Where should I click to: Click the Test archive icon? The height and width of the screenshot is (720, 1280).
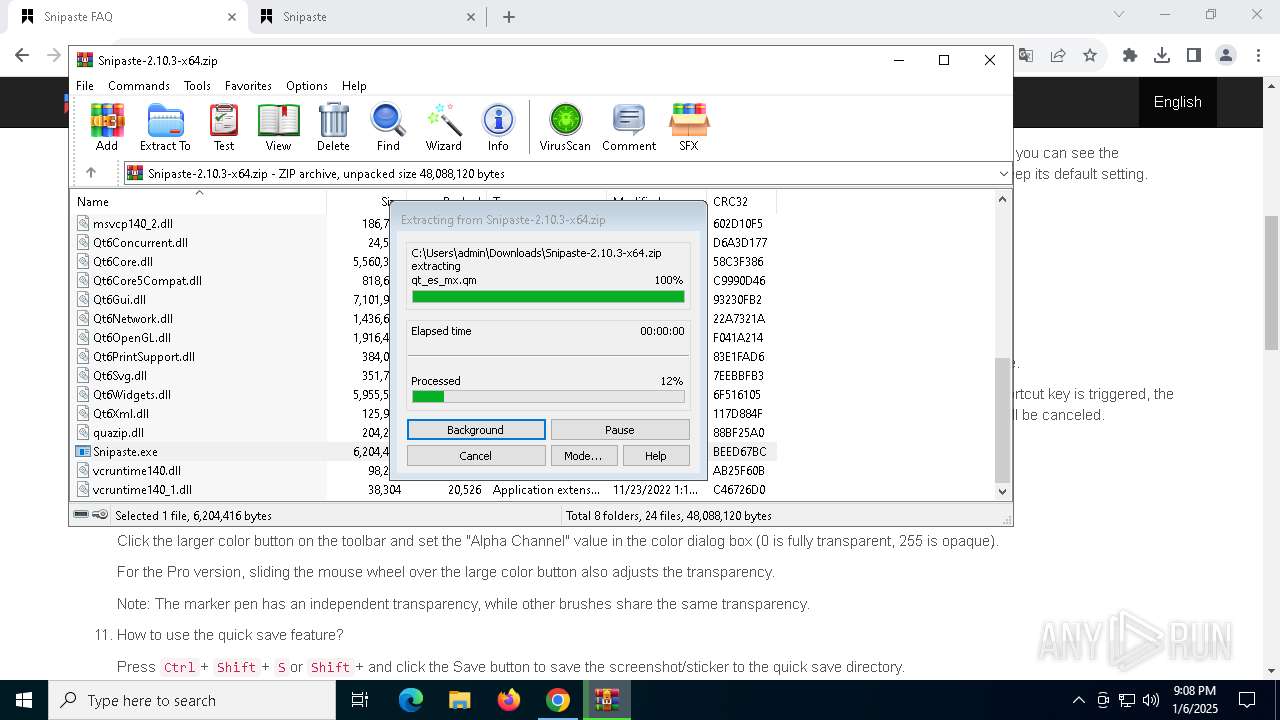point(224,127)
